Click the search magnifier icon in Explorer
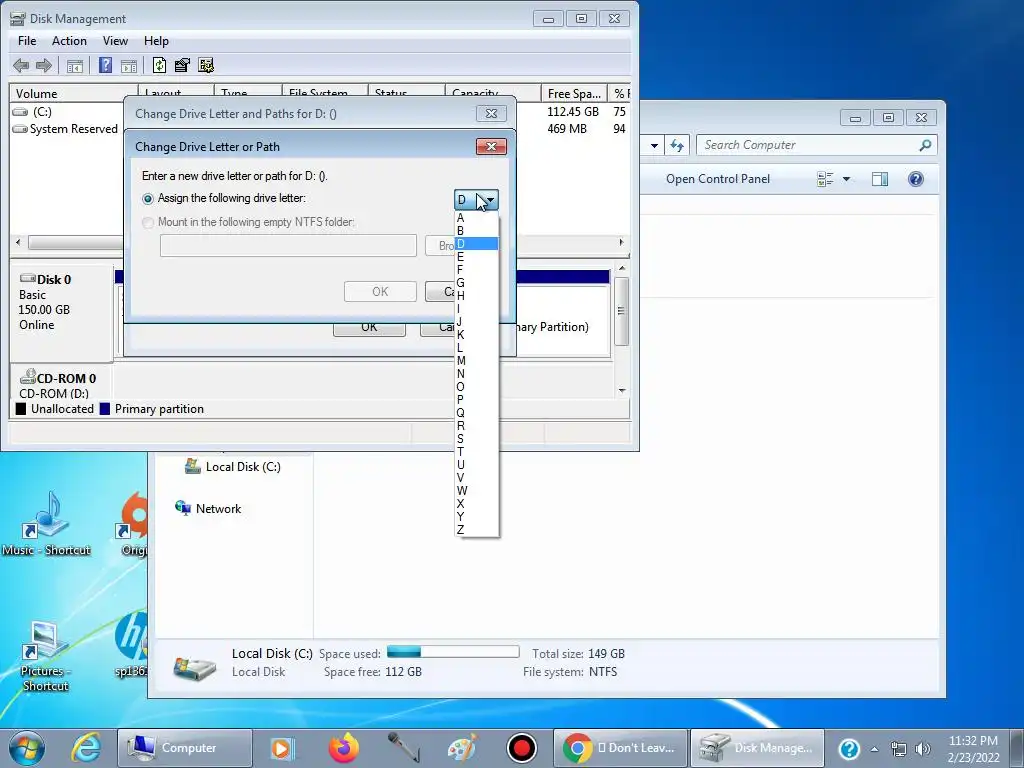This screenshot has height=768, width=1024. pos(925,145)
